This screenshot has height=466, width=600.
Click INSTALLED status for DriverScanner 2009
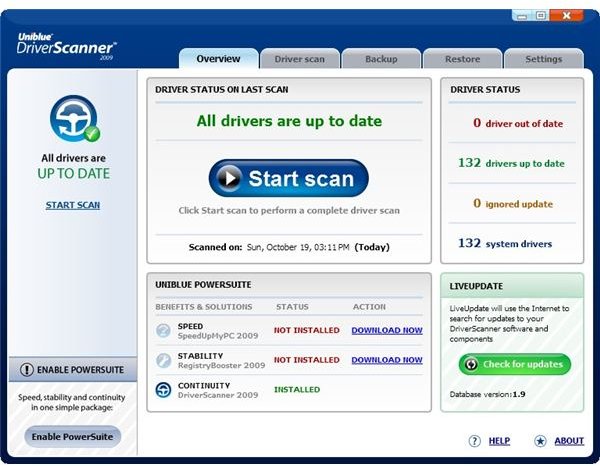coord(297,389)
